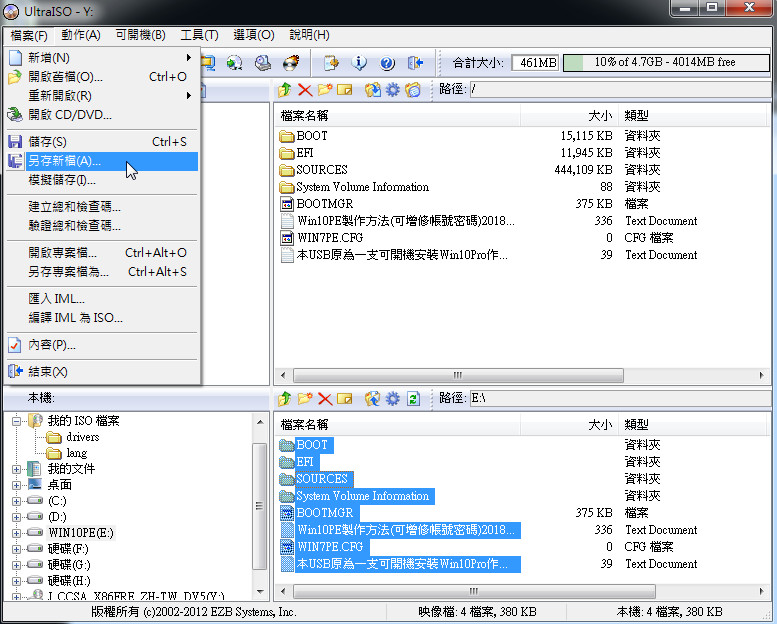Select BOOTMGR file in image pane

[x=325, y=204]
